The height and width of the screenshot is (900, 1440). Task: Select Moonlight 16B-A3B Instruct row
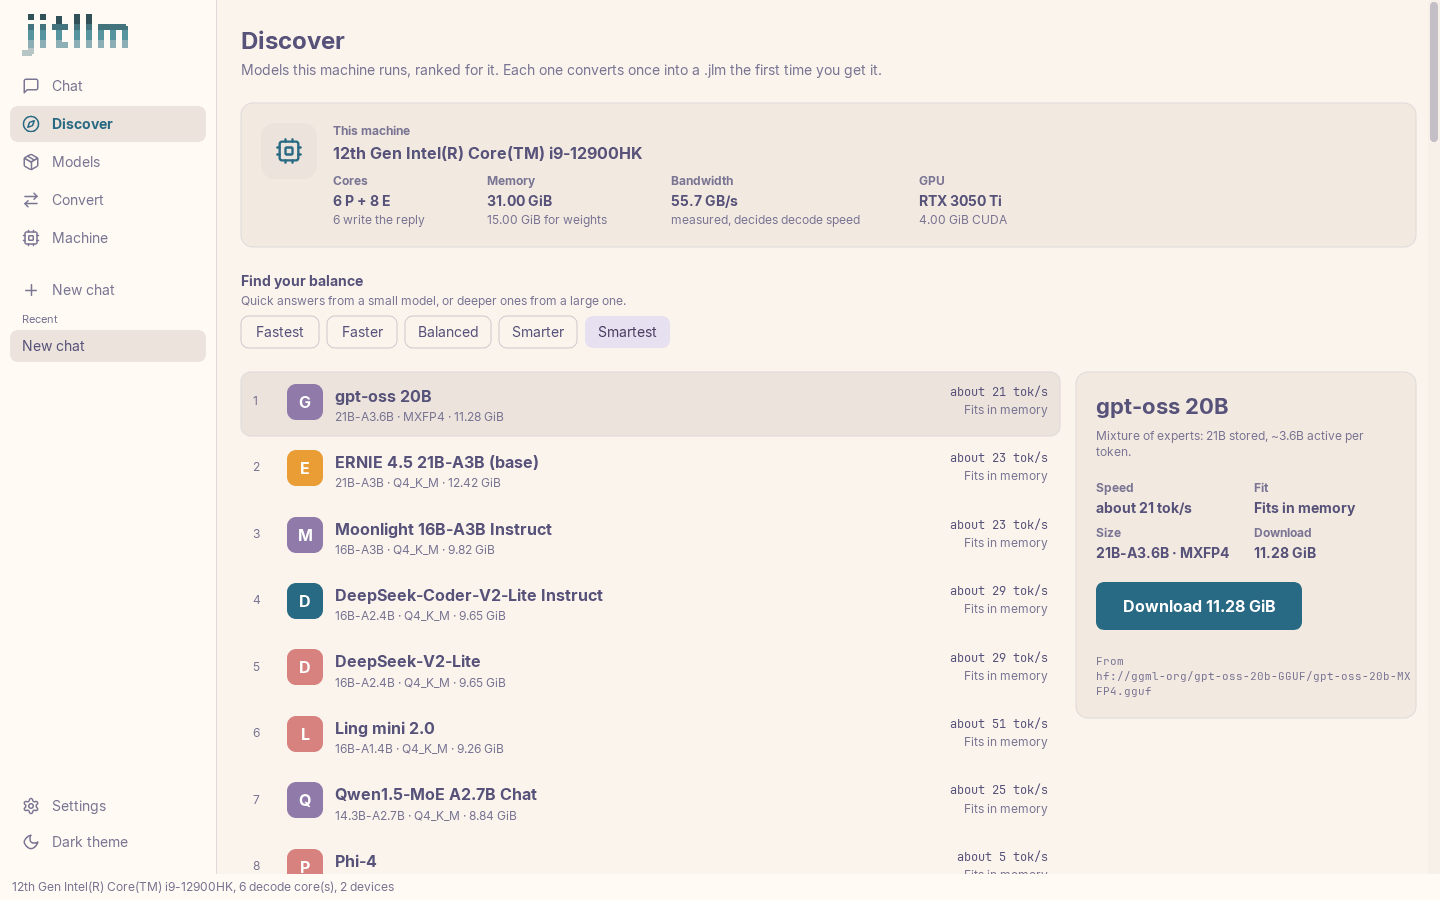point(650,536)
